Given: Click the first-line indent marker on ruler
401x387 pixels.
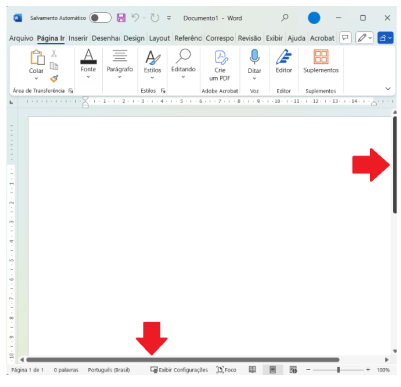Looking at the screenshot, I should click(86, 99).
